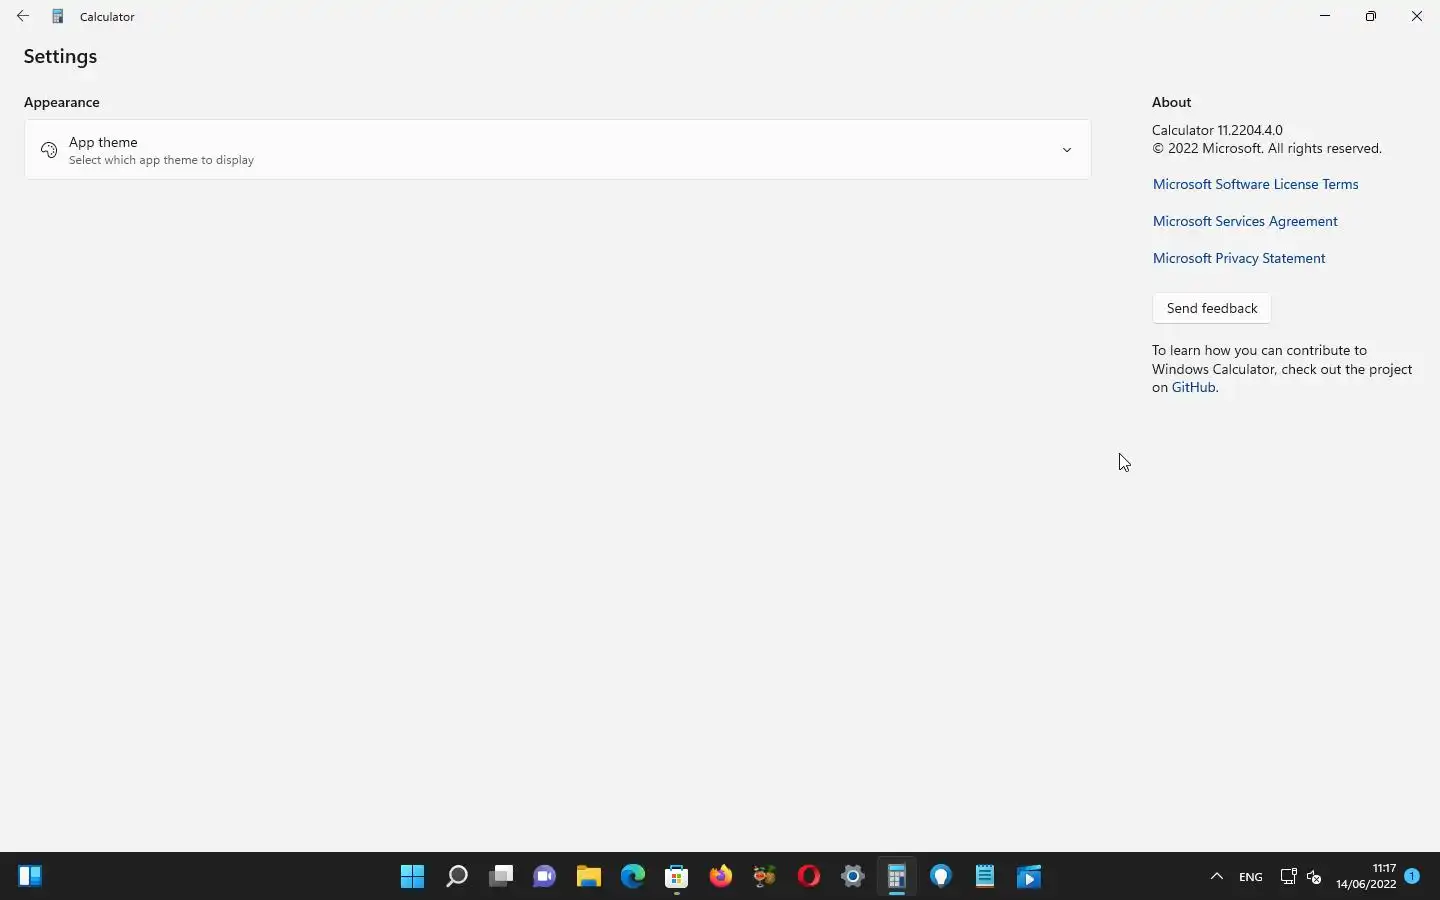This screenshot has width=1440, height=900.
Task: Click the About section heading
Action: pyautogui.click(x=1171, y=102)
